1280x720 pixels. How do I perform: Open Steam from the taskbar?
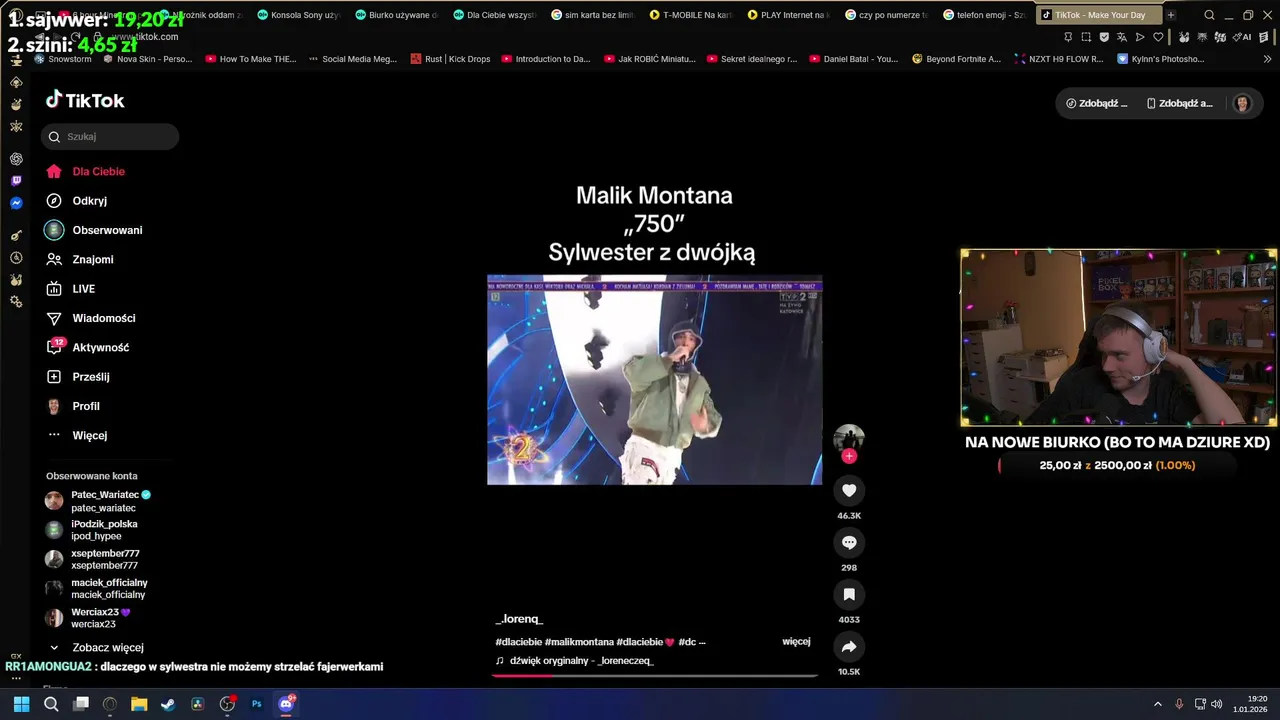pyautogui.click(x=168, y=704)
